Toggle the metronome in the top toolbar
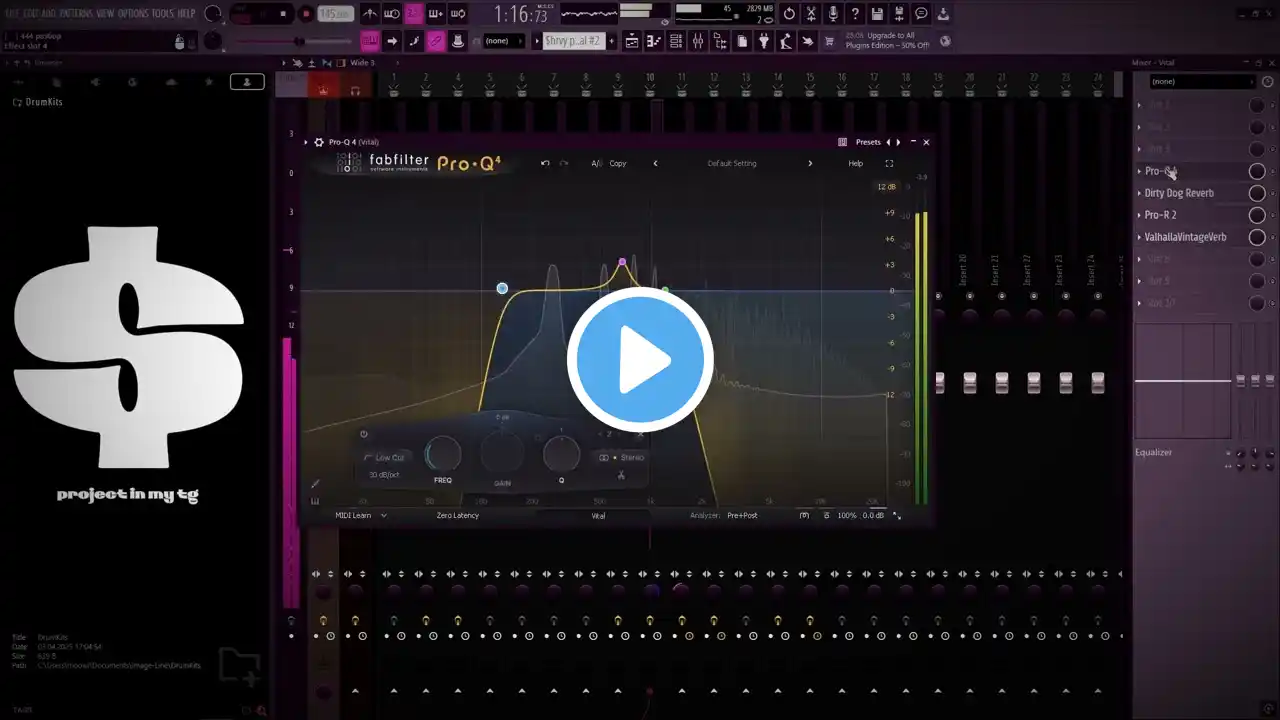 pos(370,14)
